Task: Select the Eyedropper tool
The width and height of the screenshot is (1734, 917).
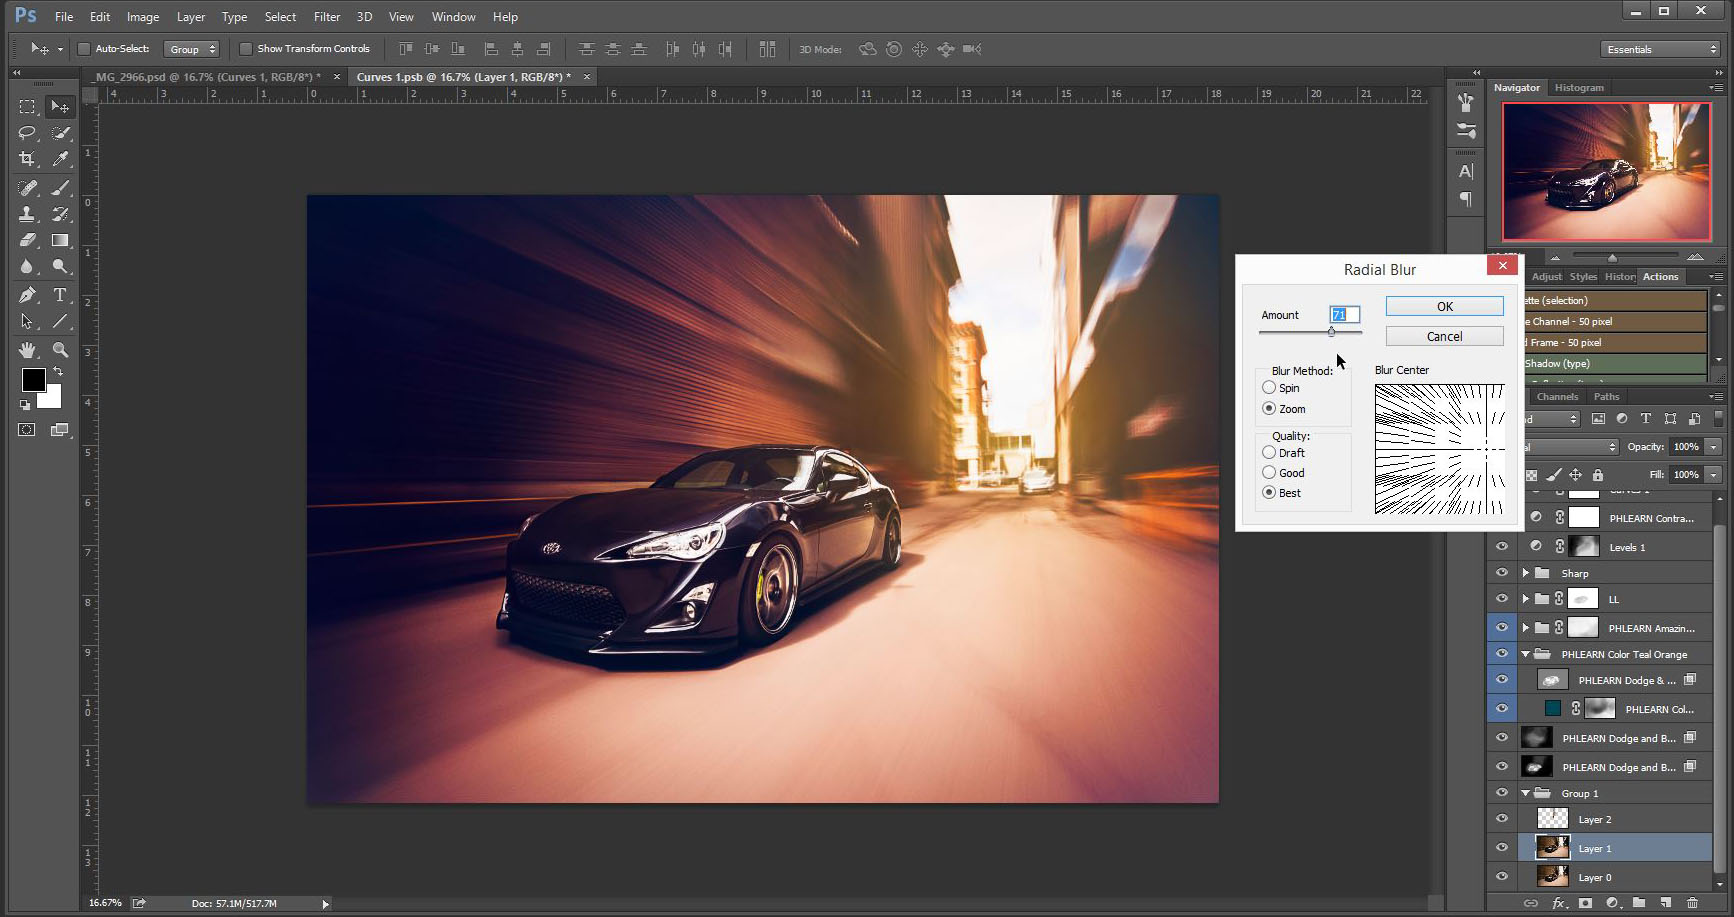Action: coord(60,158)
